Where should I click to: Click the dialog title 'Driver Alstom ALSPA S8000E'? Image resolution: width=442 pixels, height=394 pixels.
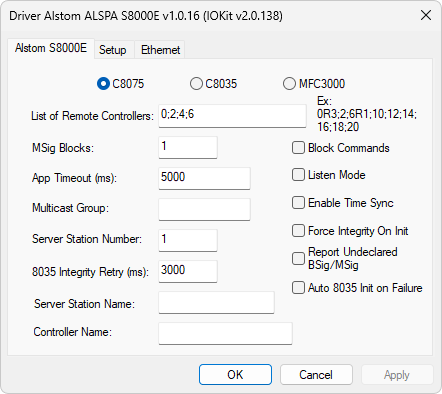pos(84,16)
